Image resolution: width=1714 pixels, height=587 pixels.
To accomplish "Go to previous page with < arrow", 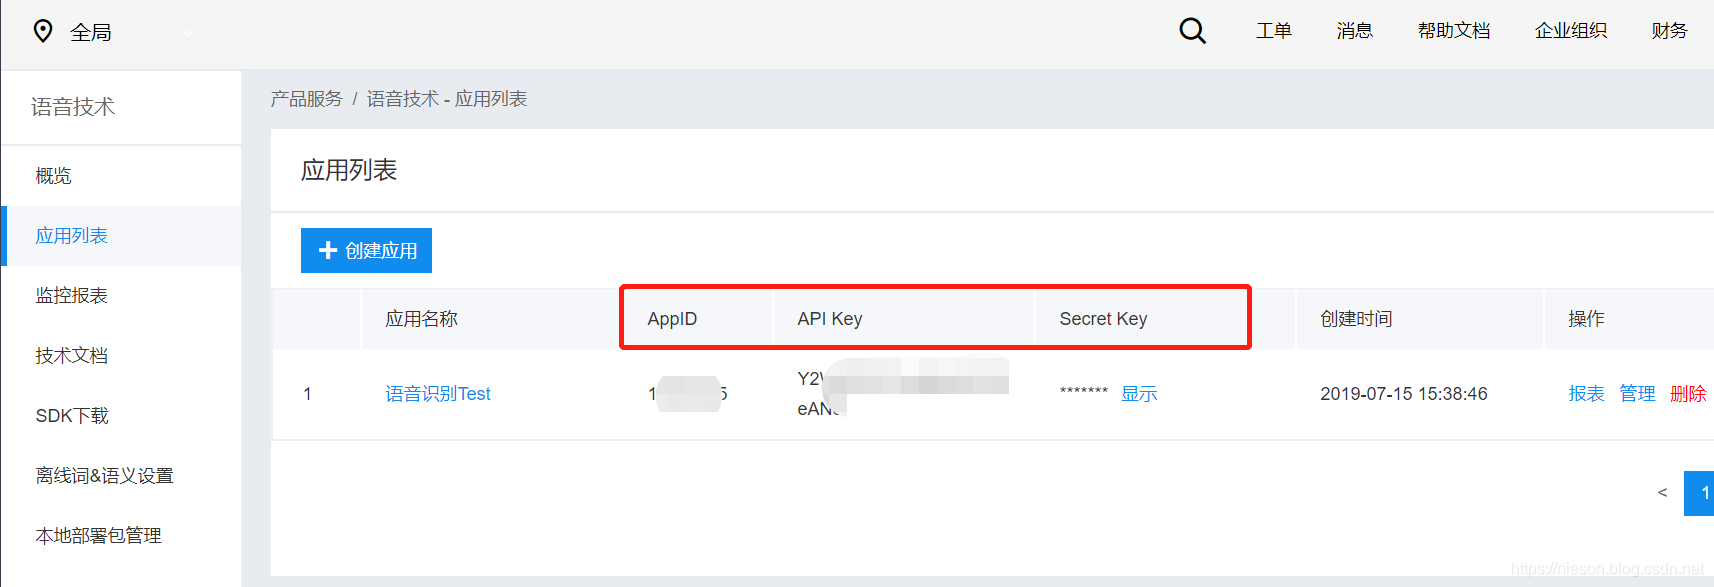I will [x=1662, y=493].
